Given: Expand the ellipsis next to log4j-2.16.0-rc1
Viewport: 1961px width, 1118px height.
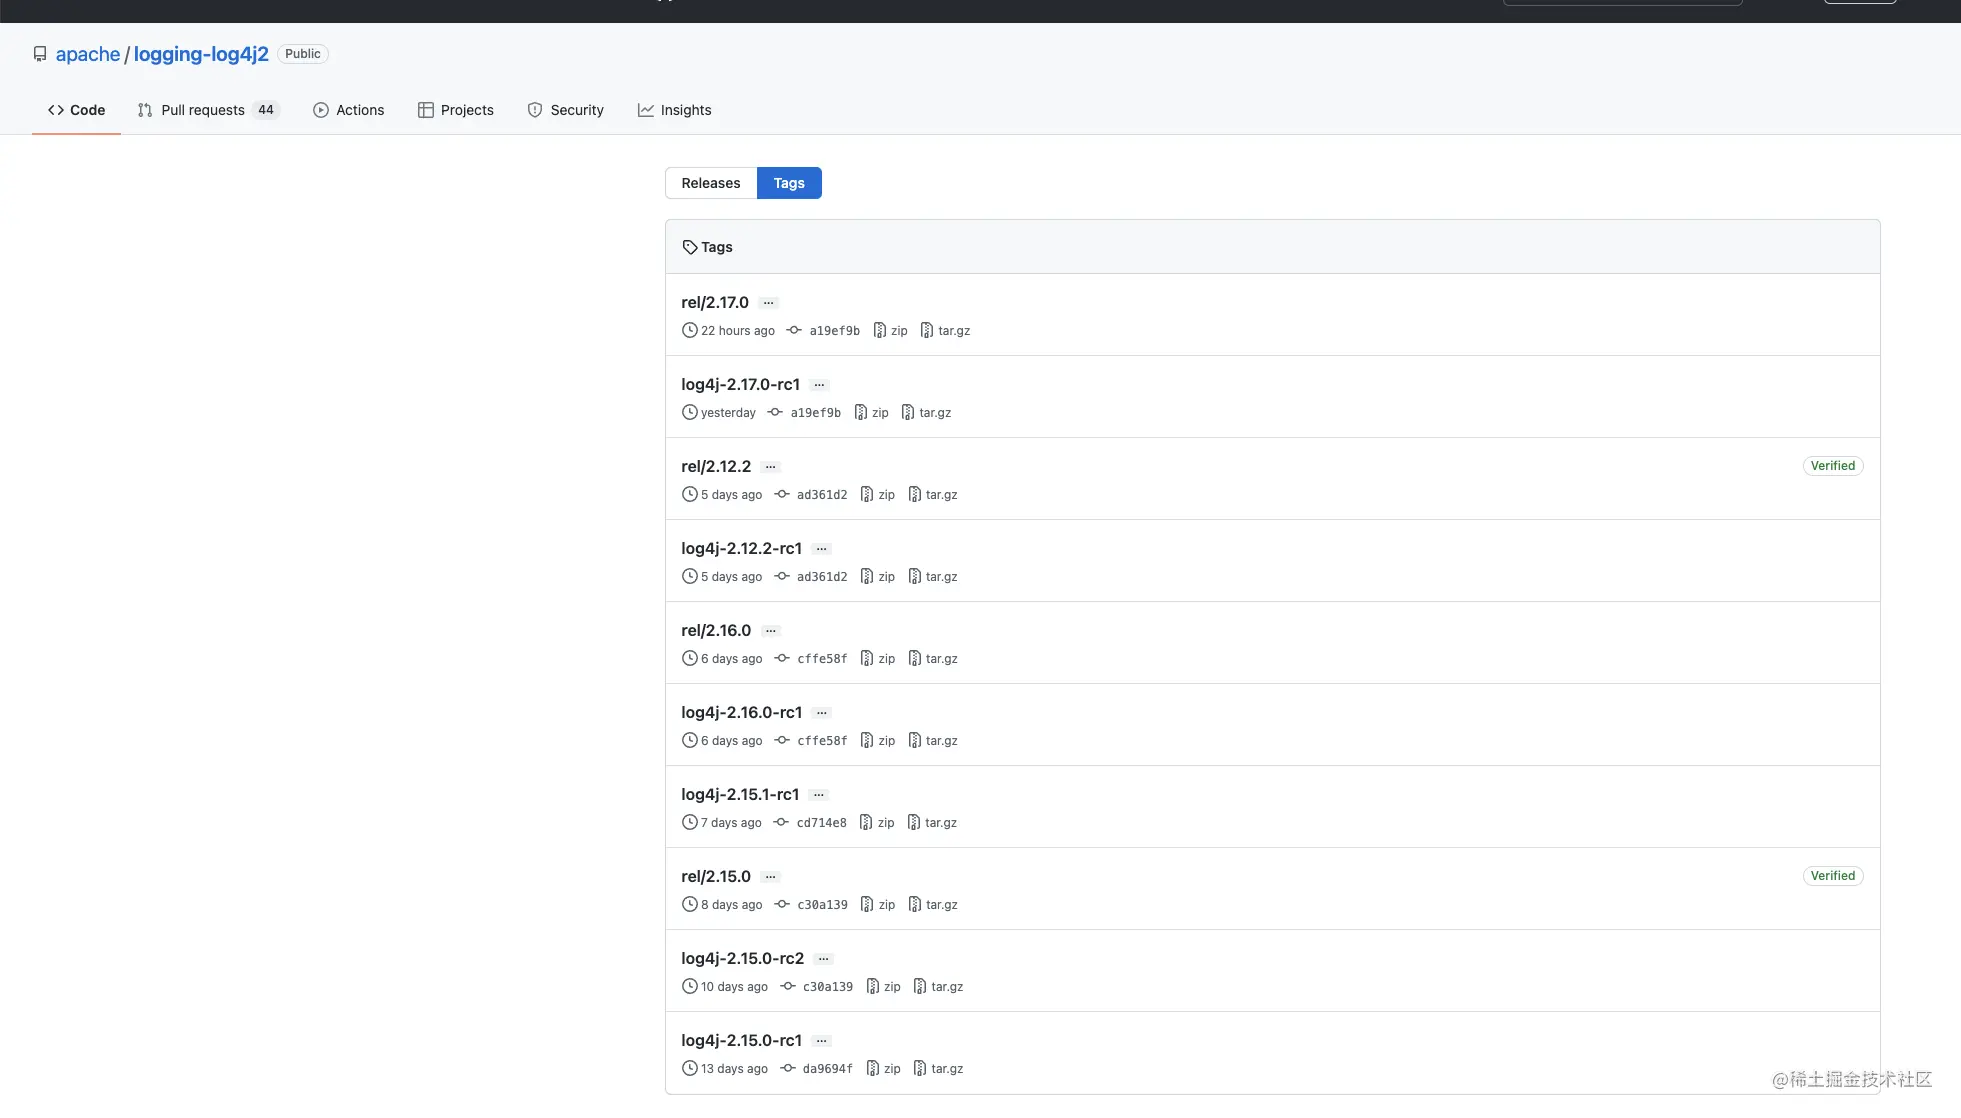Looking at the screenshot, I should (x=822, y=713).
